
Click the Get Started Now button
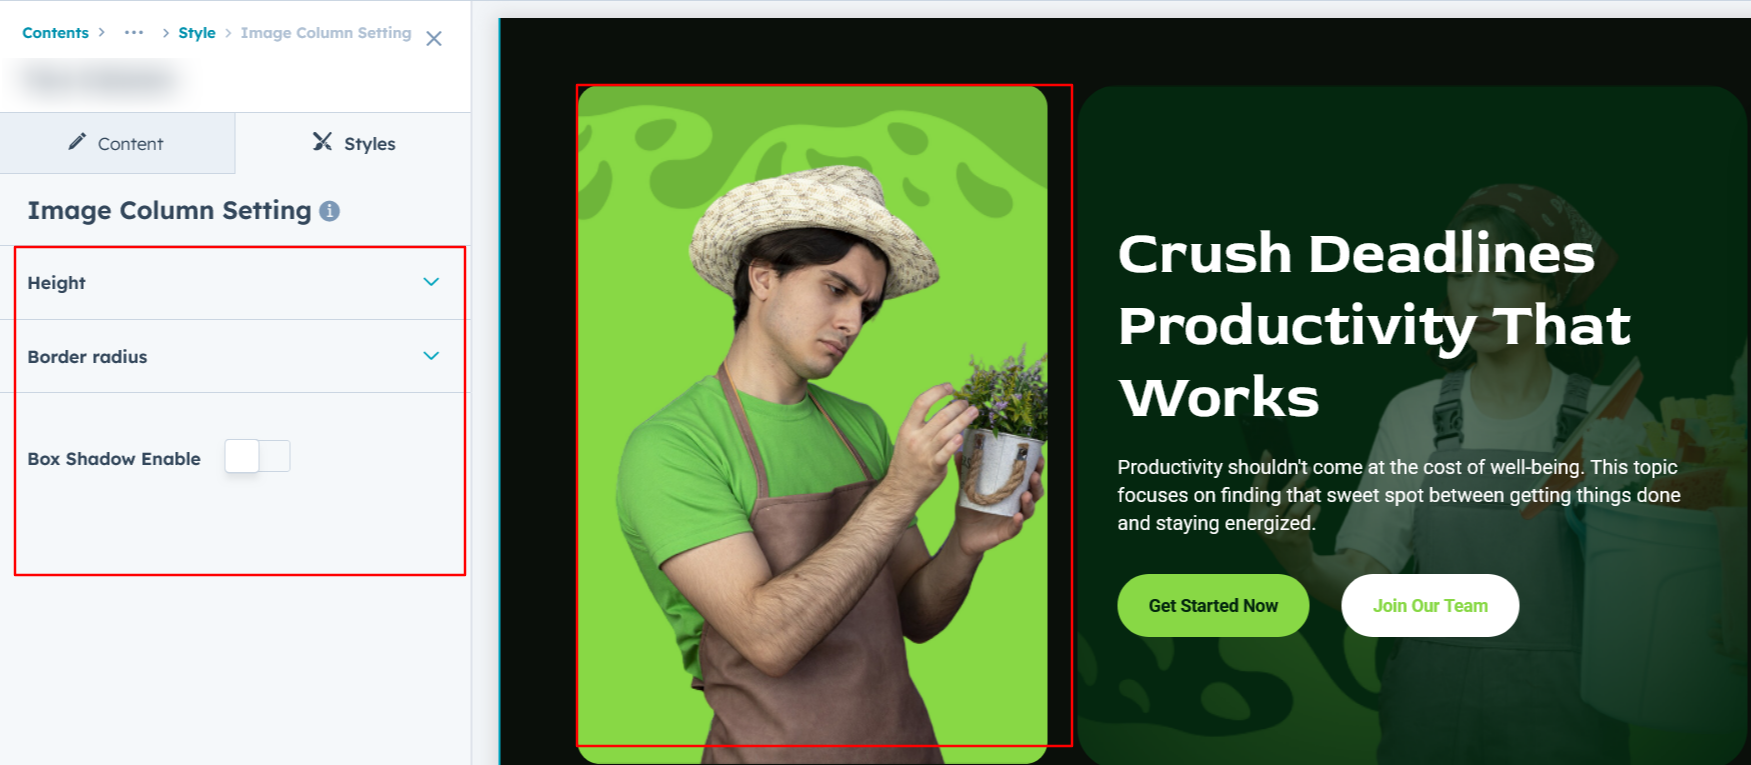(1213, 605)
